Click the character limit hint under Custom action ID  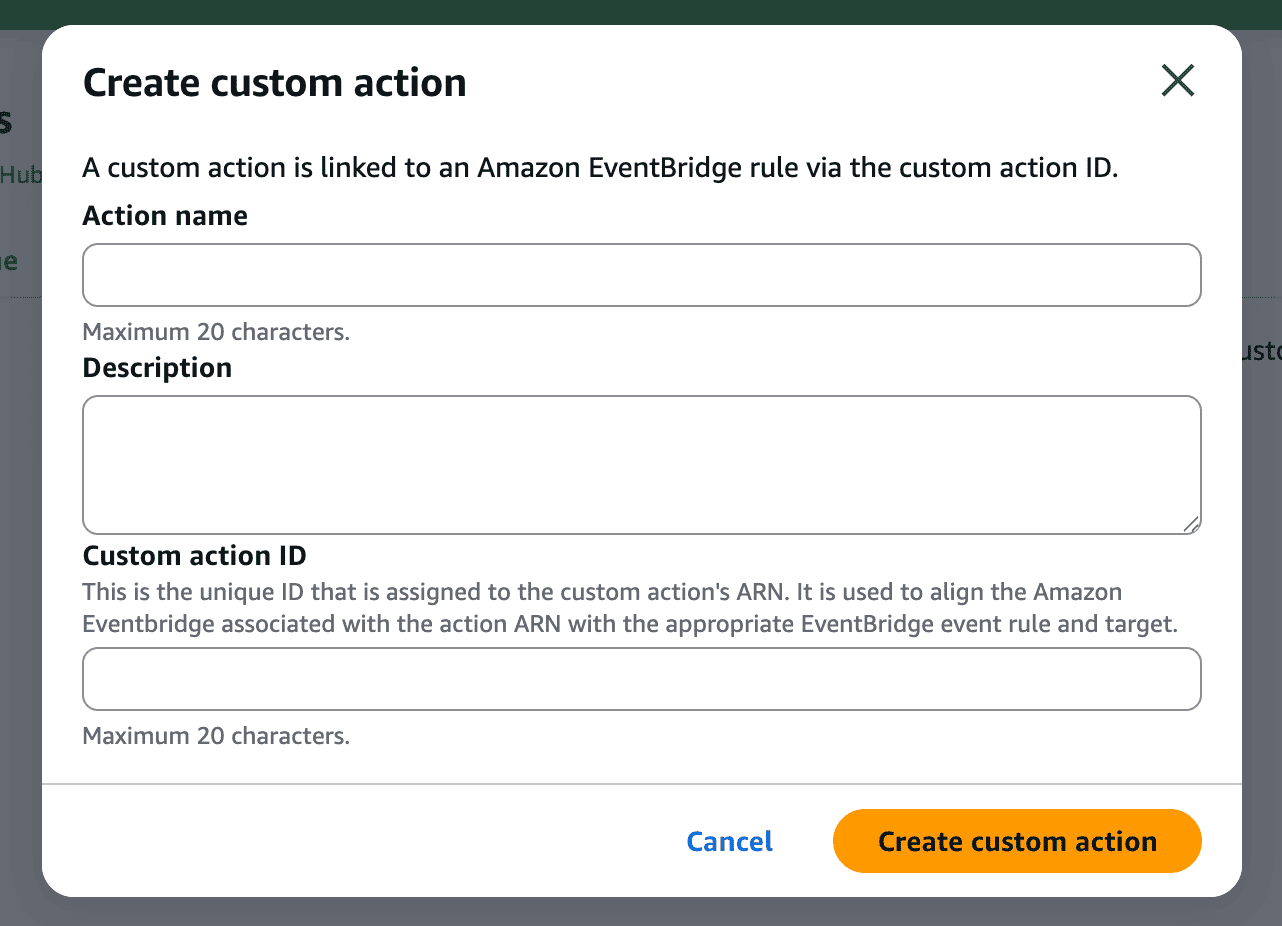tap(216, 737)
